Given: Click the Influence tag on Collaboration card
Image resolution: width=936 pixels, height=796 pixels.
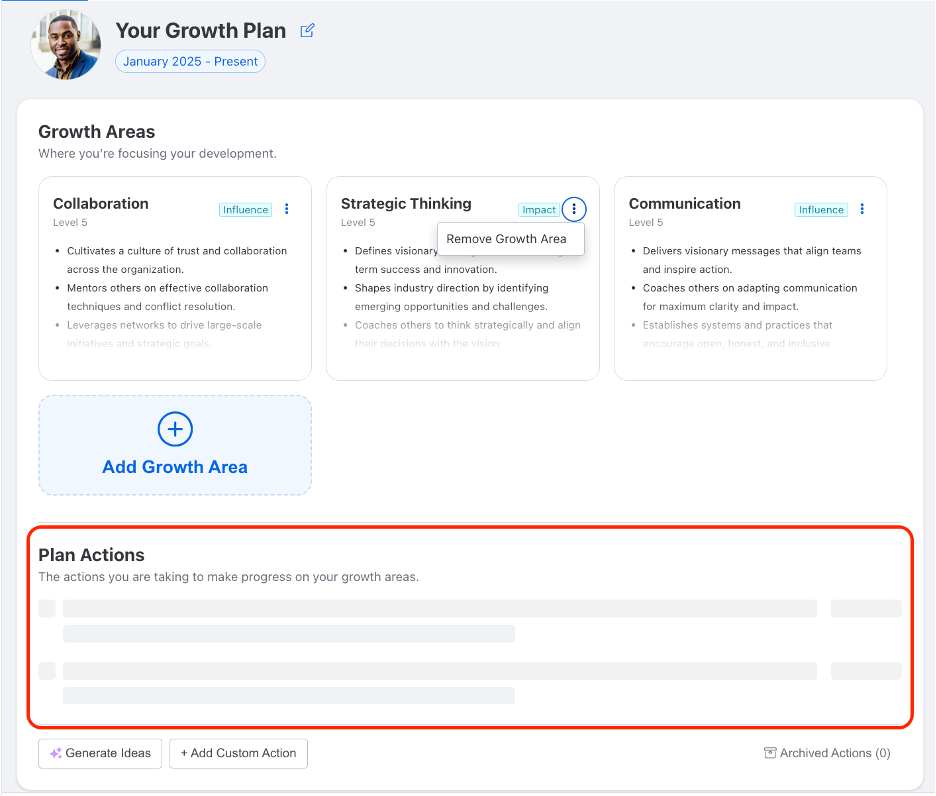Looking at the screenshot, I should point(245,210).
